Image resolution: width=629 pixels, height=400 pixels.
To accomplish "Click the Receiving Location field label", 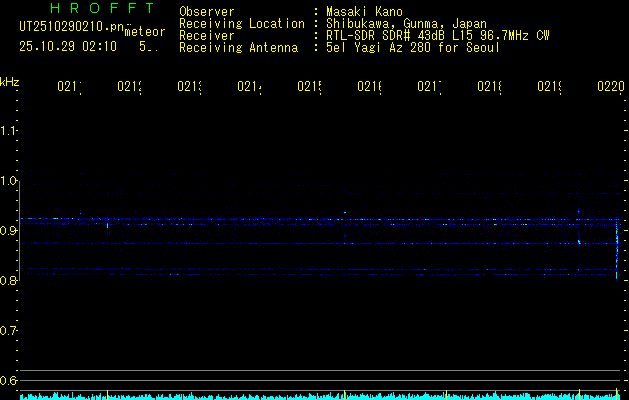I will [x=241, y=23].
